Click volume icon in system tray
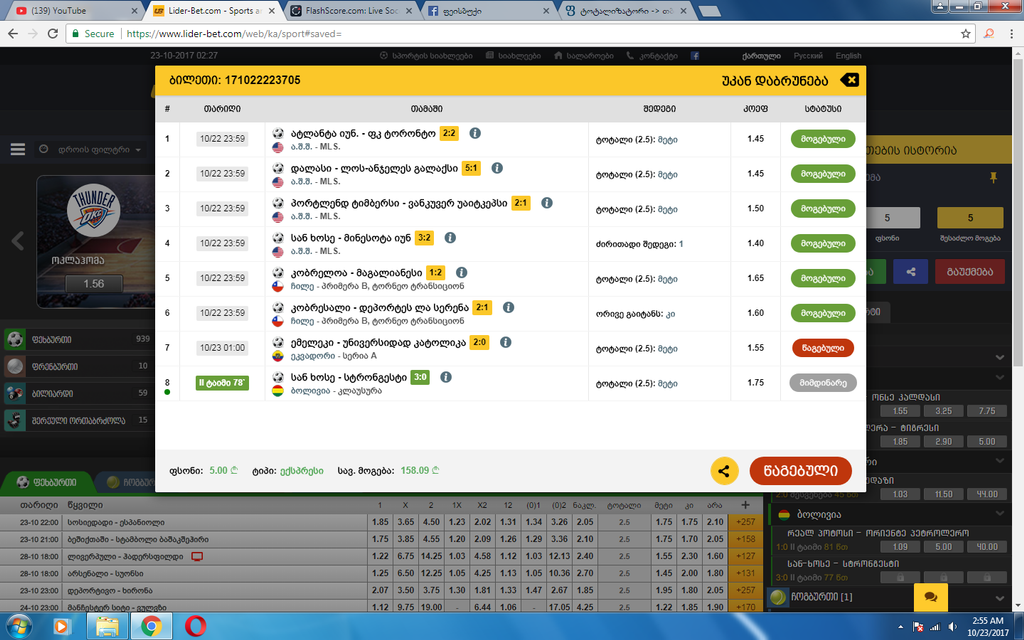 (x=953, y=627)
